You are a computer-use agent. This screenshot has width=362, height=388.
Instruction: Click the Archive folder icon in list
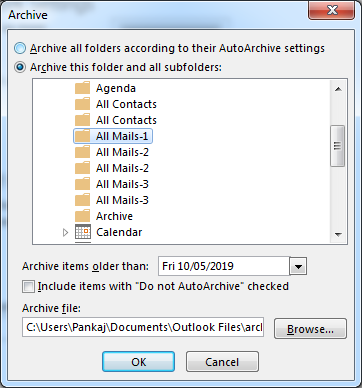coord(82,216)
